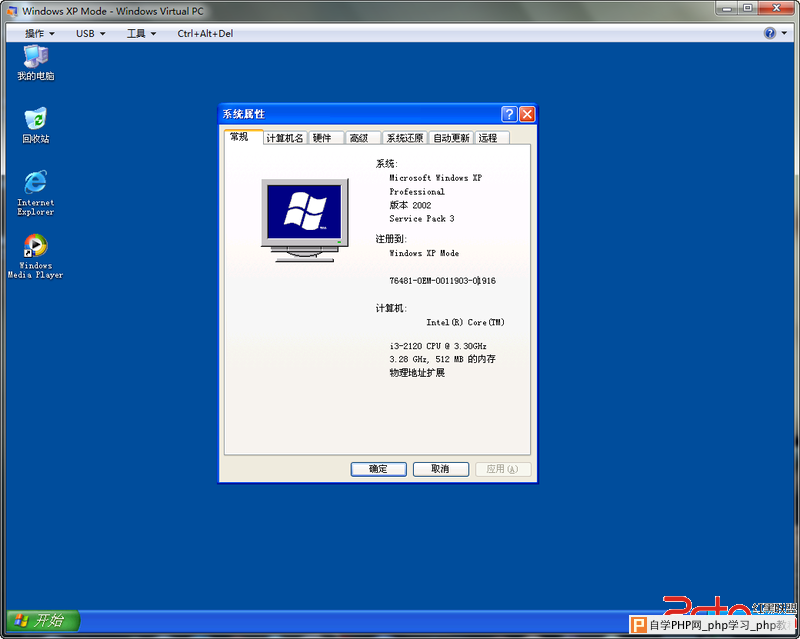
Task: Click the Intel(R) Core(TM) text
Action: tap(465, 323)
